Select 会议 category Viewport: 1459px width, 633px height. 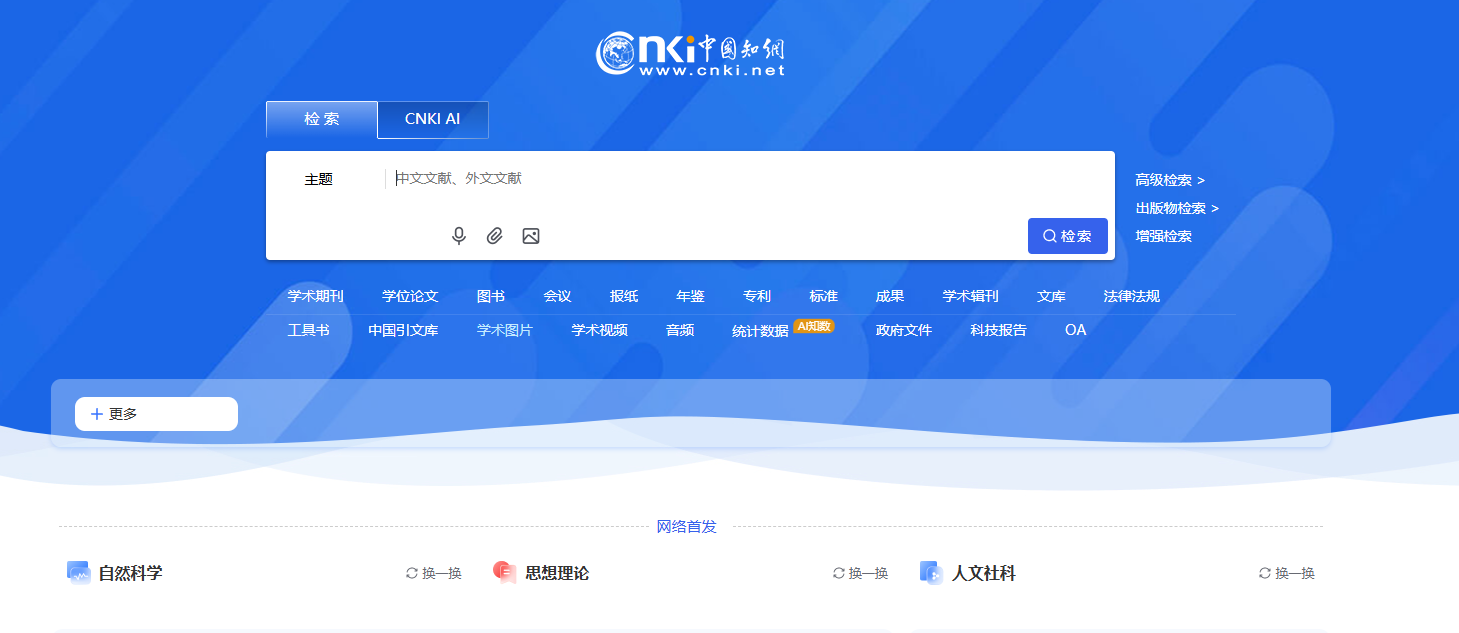click(557, 296)
